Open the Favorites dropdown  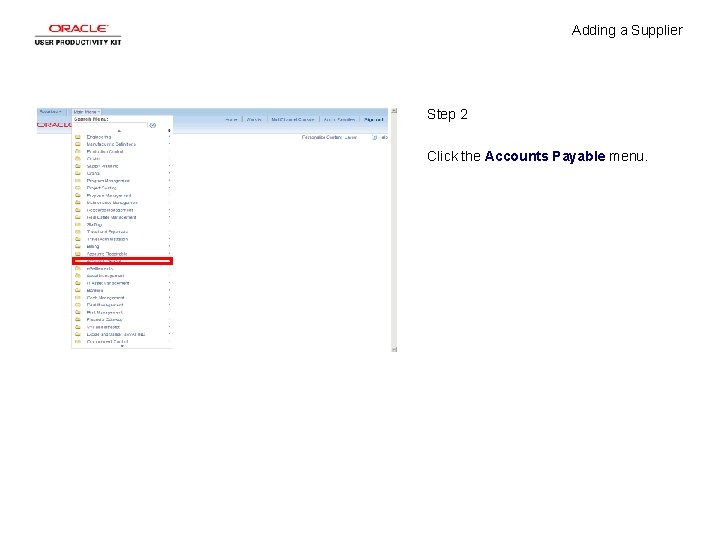51,112
